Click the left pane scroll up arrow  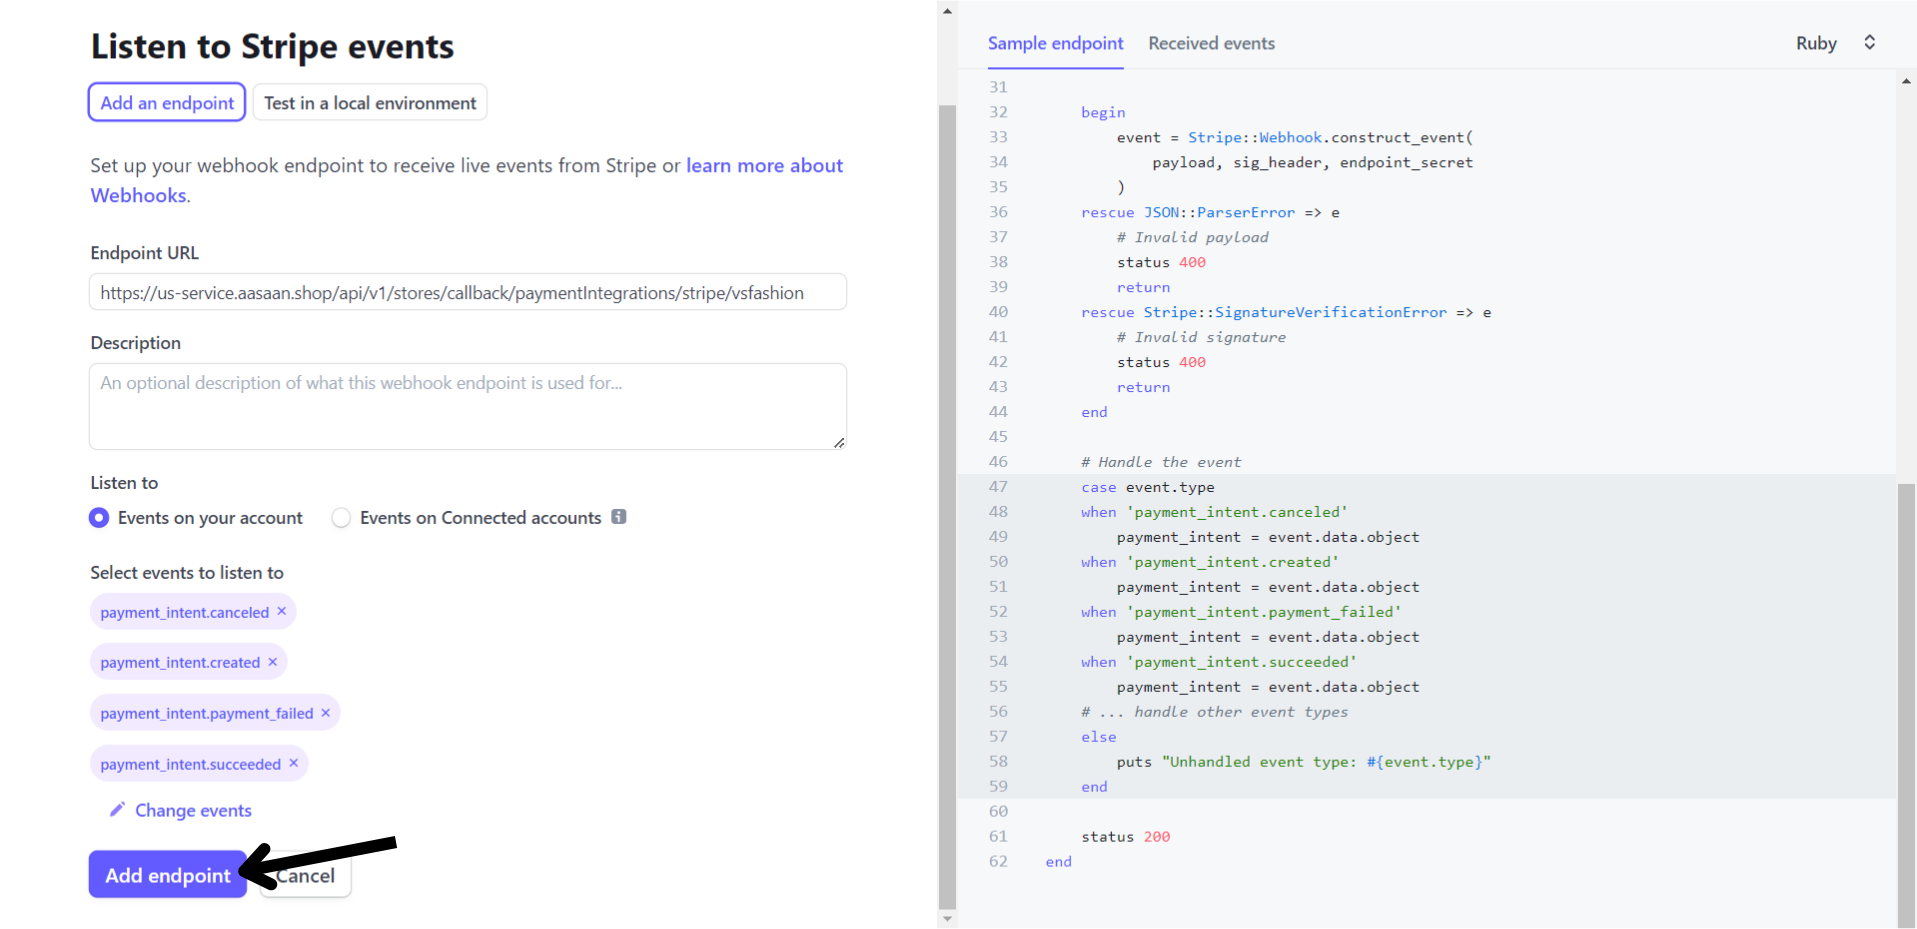click(x=947, y=11)
